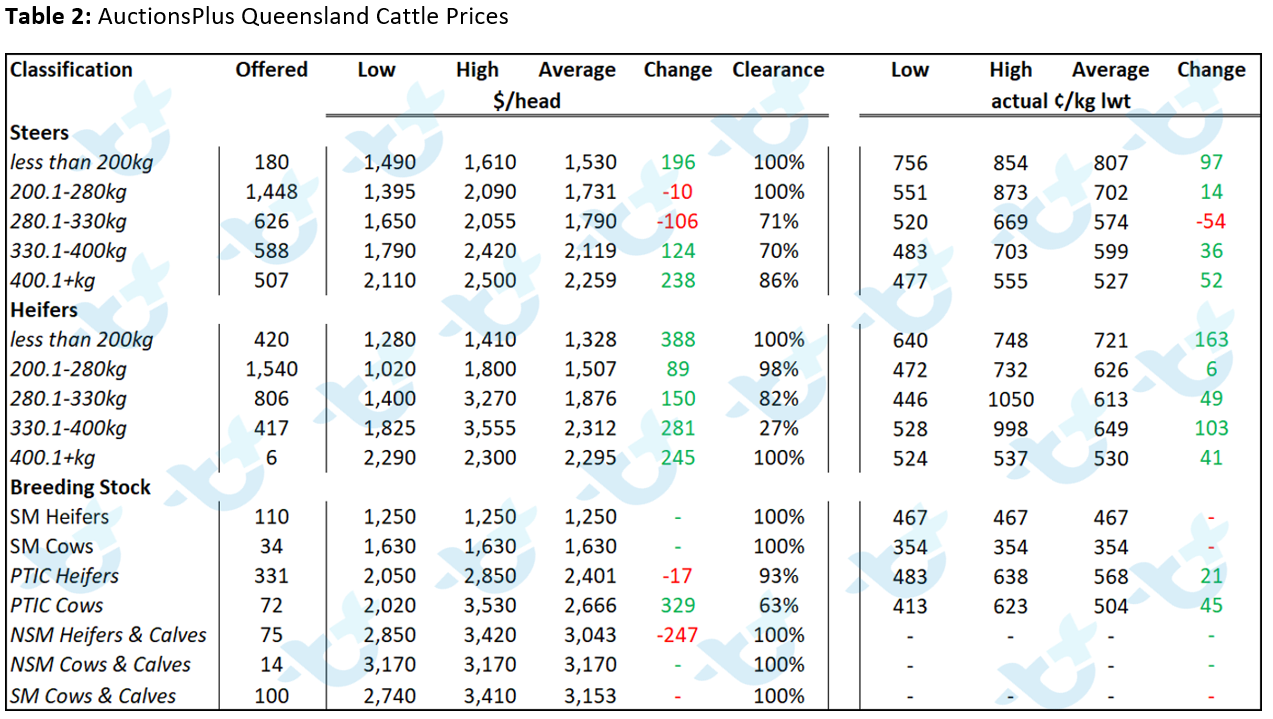Select the red ¢/kg change value -54
This screenshot has width=1273, height=719.
(1211, 222)
